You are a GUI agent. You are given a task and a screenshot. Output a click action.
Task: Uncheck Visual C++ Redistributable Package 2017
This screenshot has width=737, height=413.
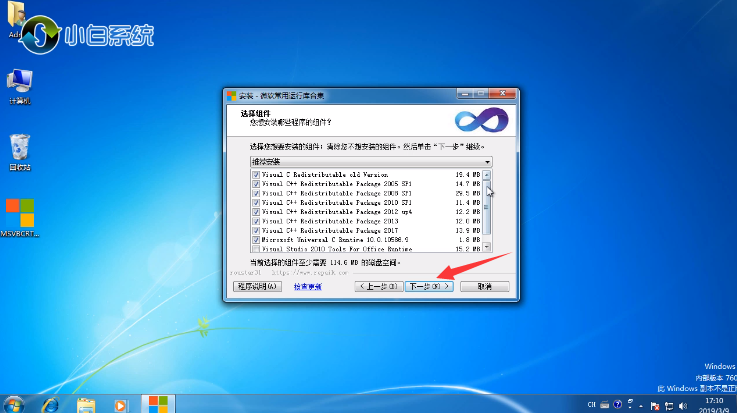pyautogui.click(x=256, y=229)
